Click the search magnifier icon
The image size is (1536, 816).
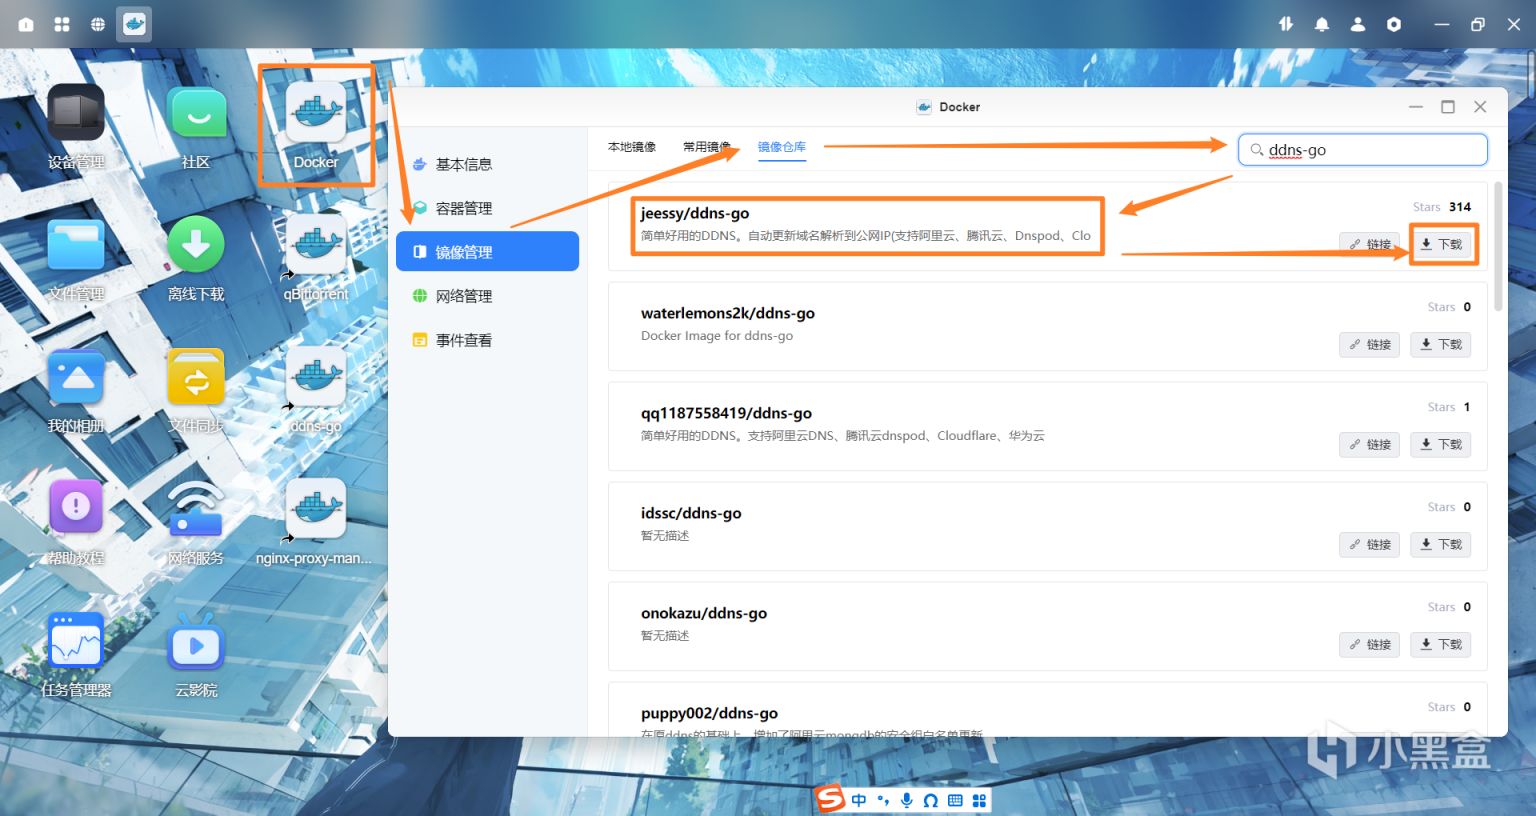1256,150
